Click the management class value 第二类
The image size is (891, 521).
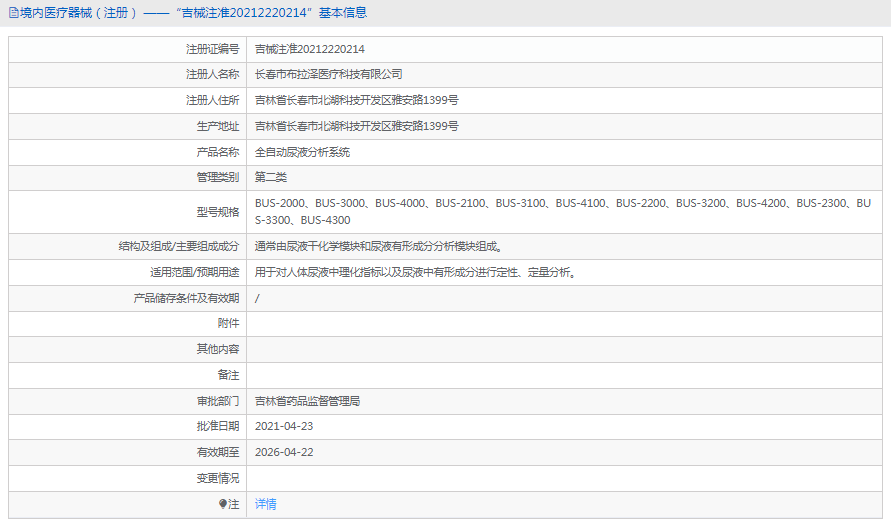pos(270,177)
